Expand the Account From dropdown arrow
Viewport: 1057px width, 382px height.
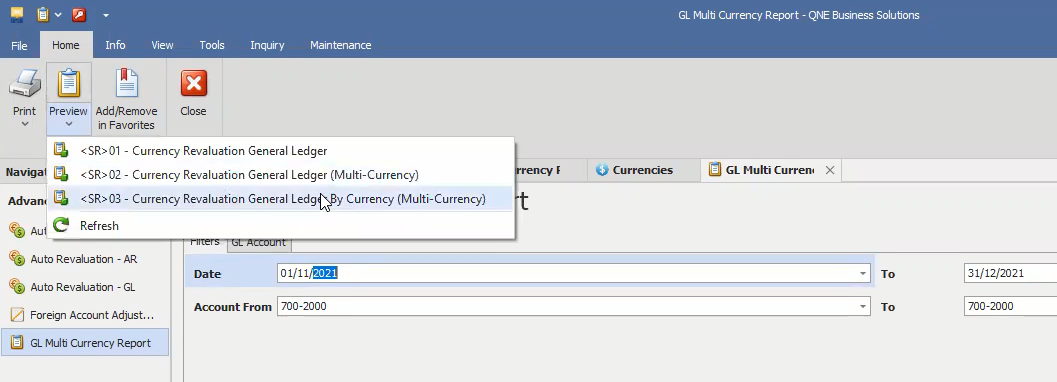(x=863, y=307)
